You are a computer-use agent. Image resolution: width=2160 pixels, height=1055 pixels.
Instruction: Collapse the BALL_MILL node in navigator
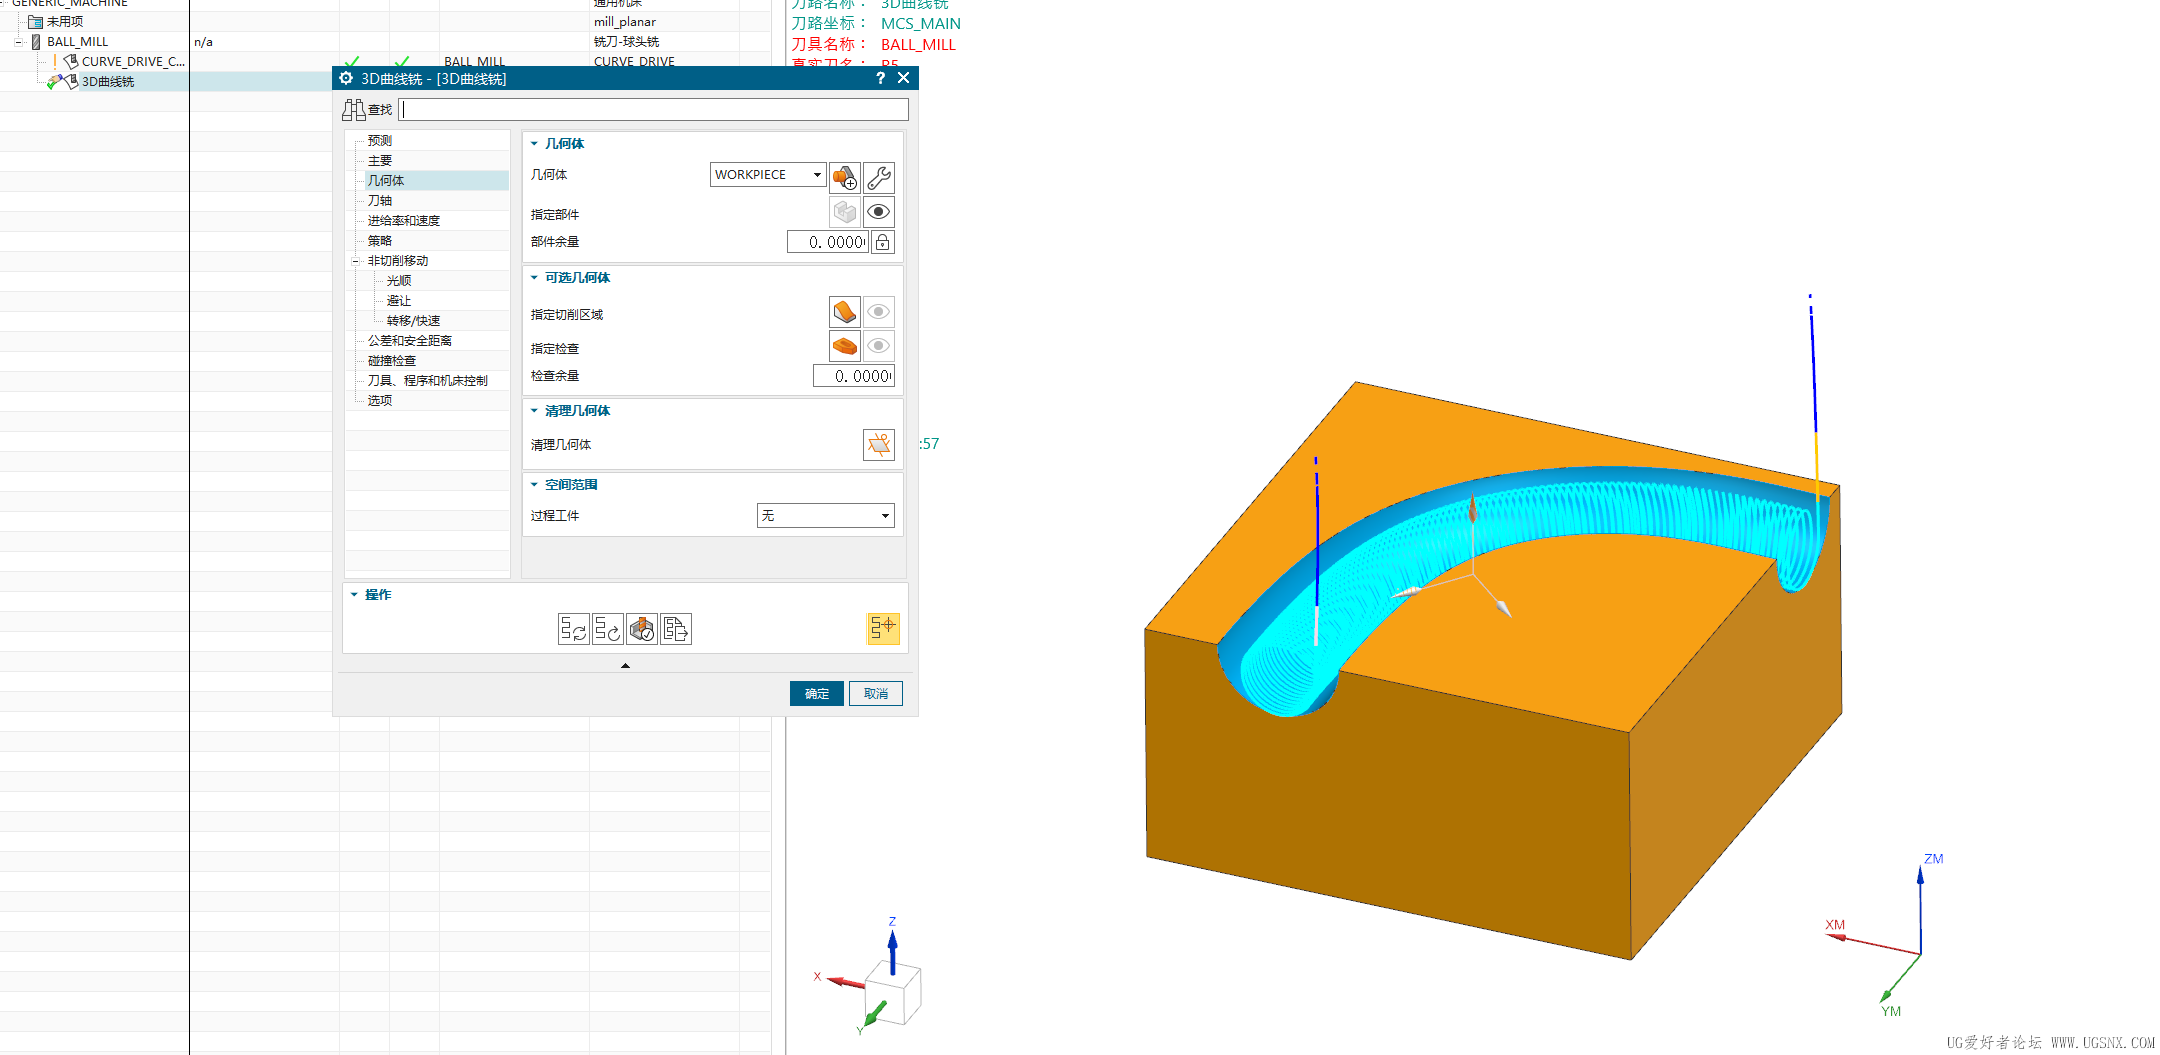[18, 42]
